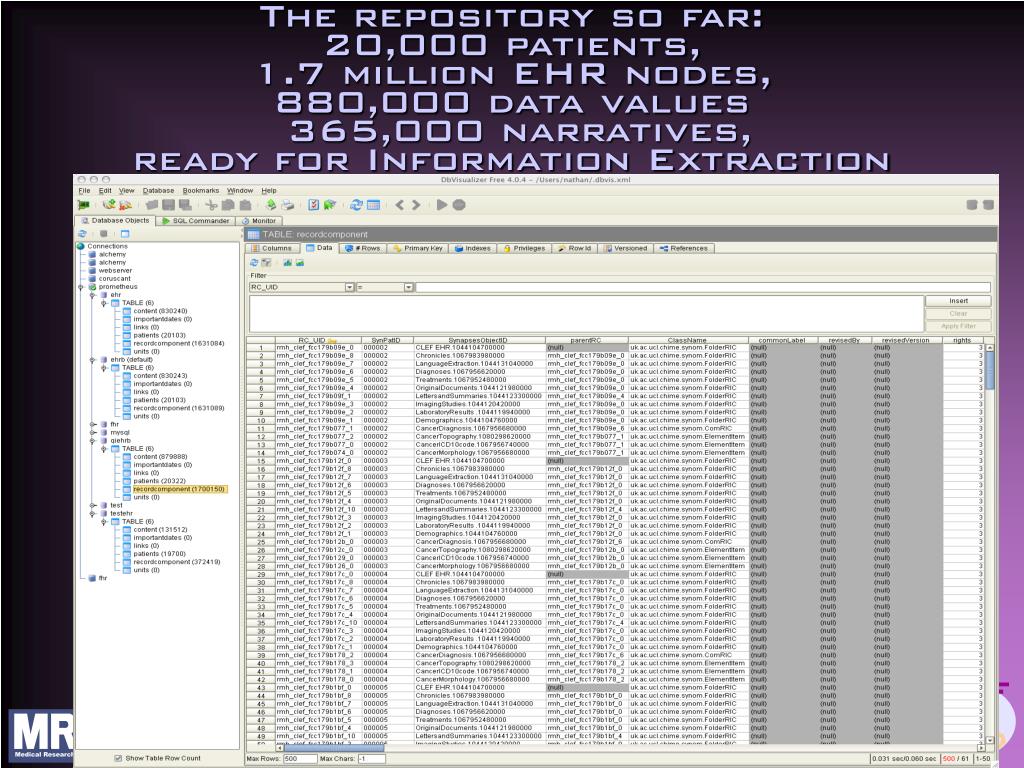
Task: Click the green export arrow icon beside Print
Action: pos(271,205)
